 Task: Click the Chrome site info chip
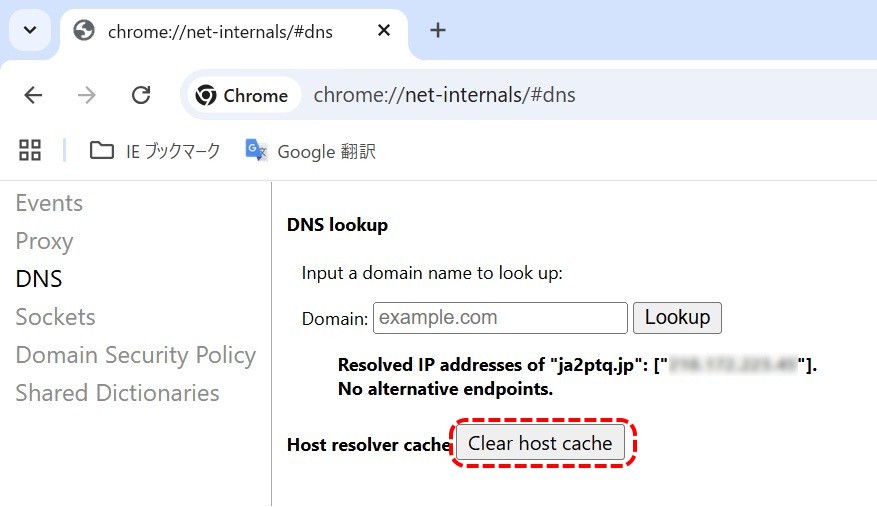[x=242, y=95]
